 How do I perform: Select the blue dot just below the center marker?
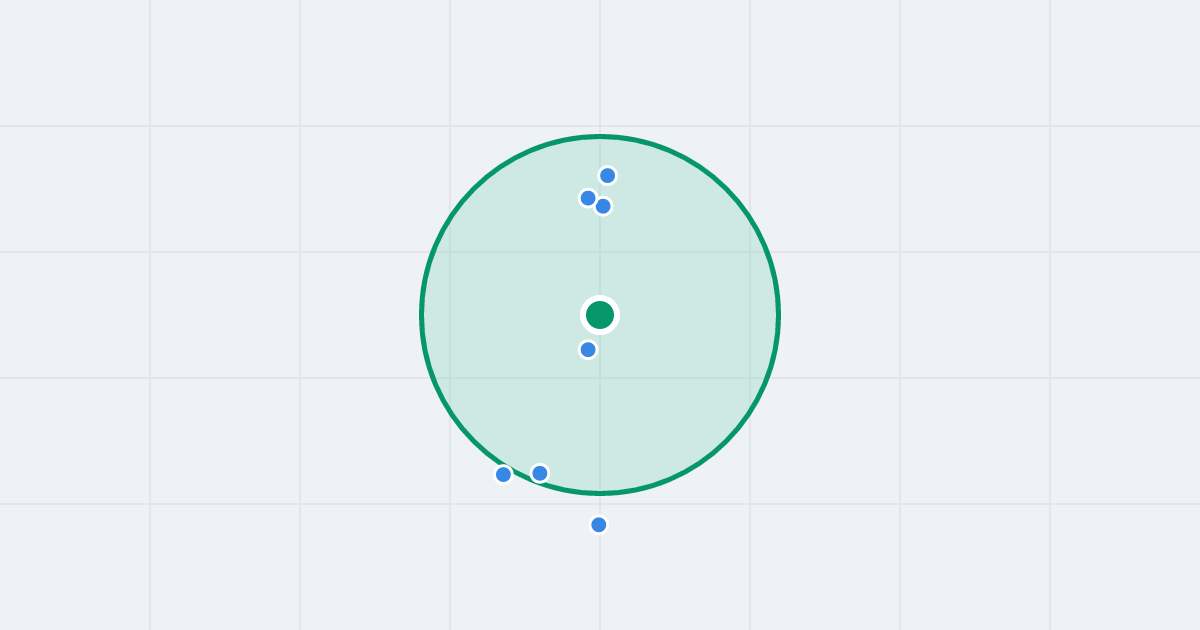588,349
